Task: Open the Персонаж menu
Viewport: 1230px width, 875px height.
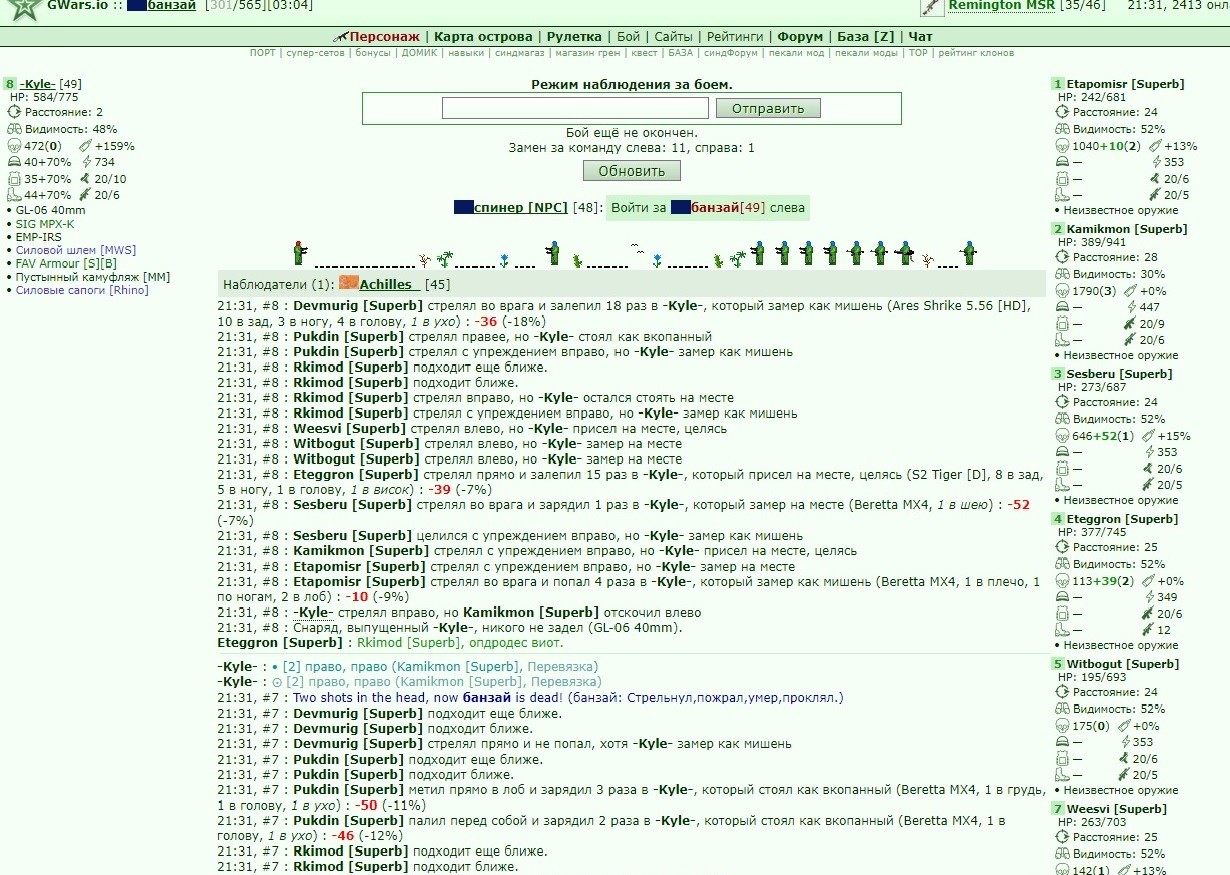Action: [x=385, y=37]
